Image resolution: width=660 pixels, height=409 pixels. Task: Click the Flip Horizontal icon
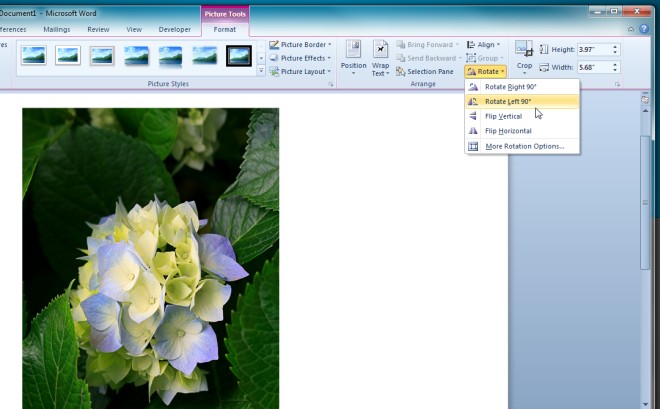[x=474, y=131]
